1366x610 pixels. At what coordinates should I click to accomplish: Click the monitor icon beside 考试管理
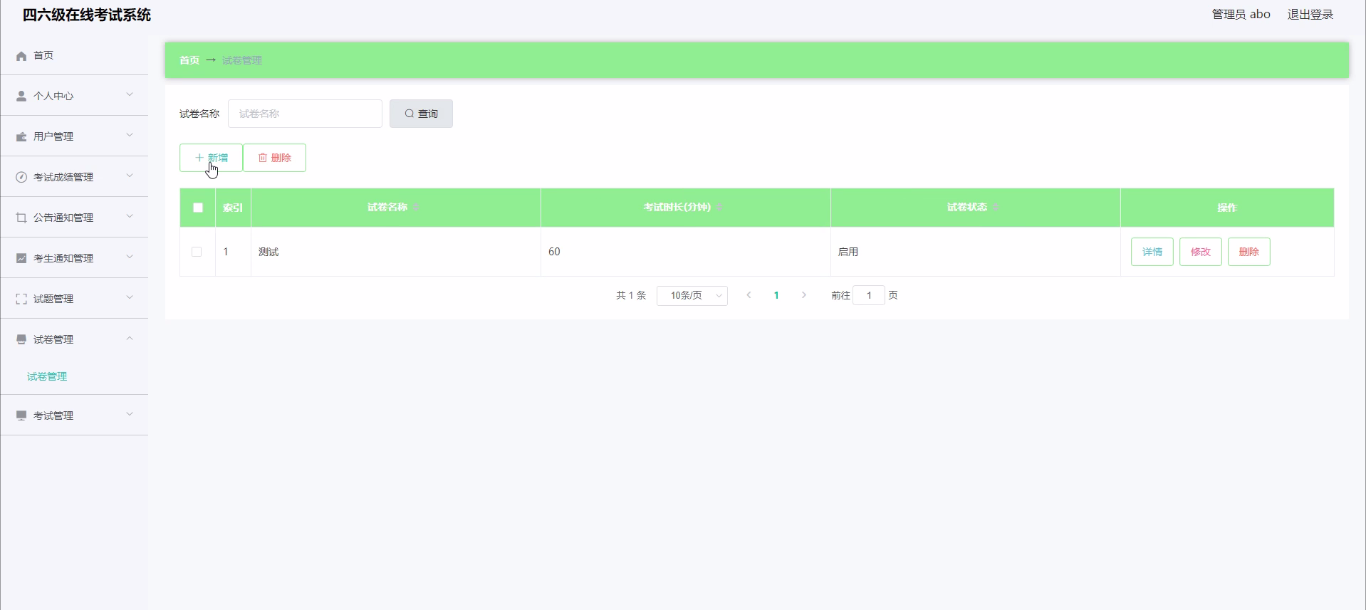coord(21,416)
